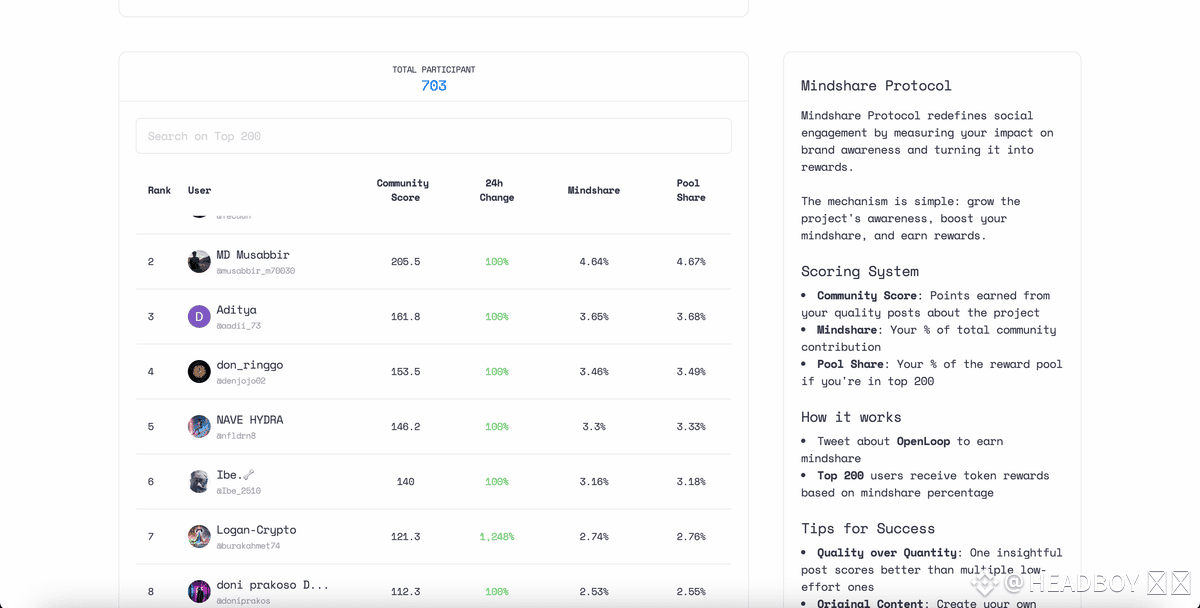The height and width of the screenshot is (608, 1200).
Task: Open don_ringgo's avatar
Action: pos(199,372)
